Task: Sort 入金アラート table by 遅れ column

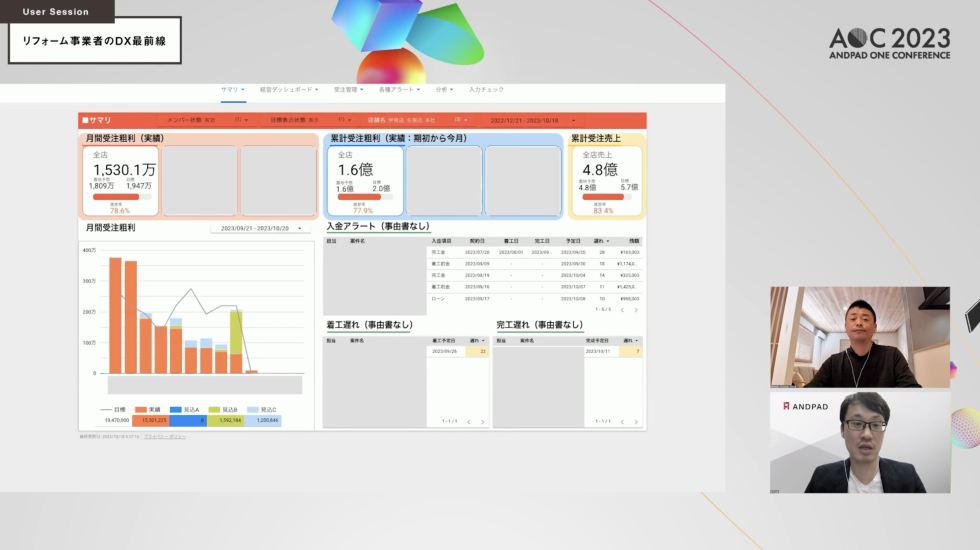Action: click(601, 241)
